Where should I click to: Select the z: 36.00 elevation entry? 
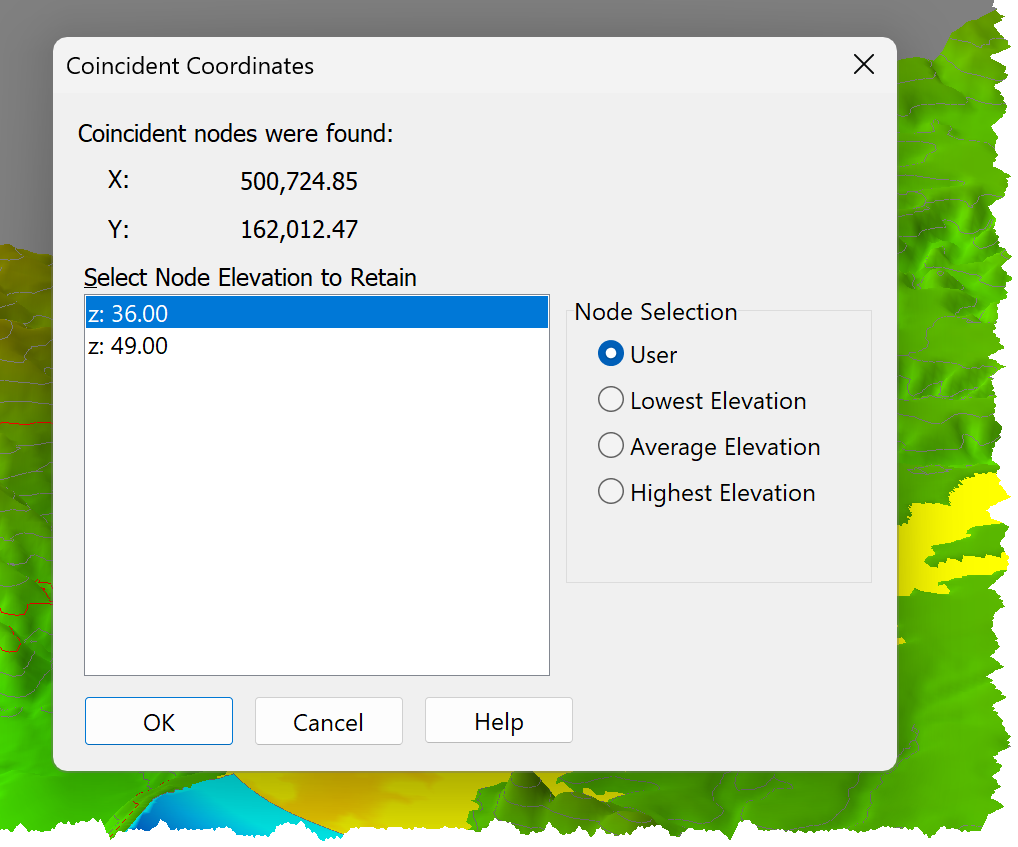[x=317, y=313]
